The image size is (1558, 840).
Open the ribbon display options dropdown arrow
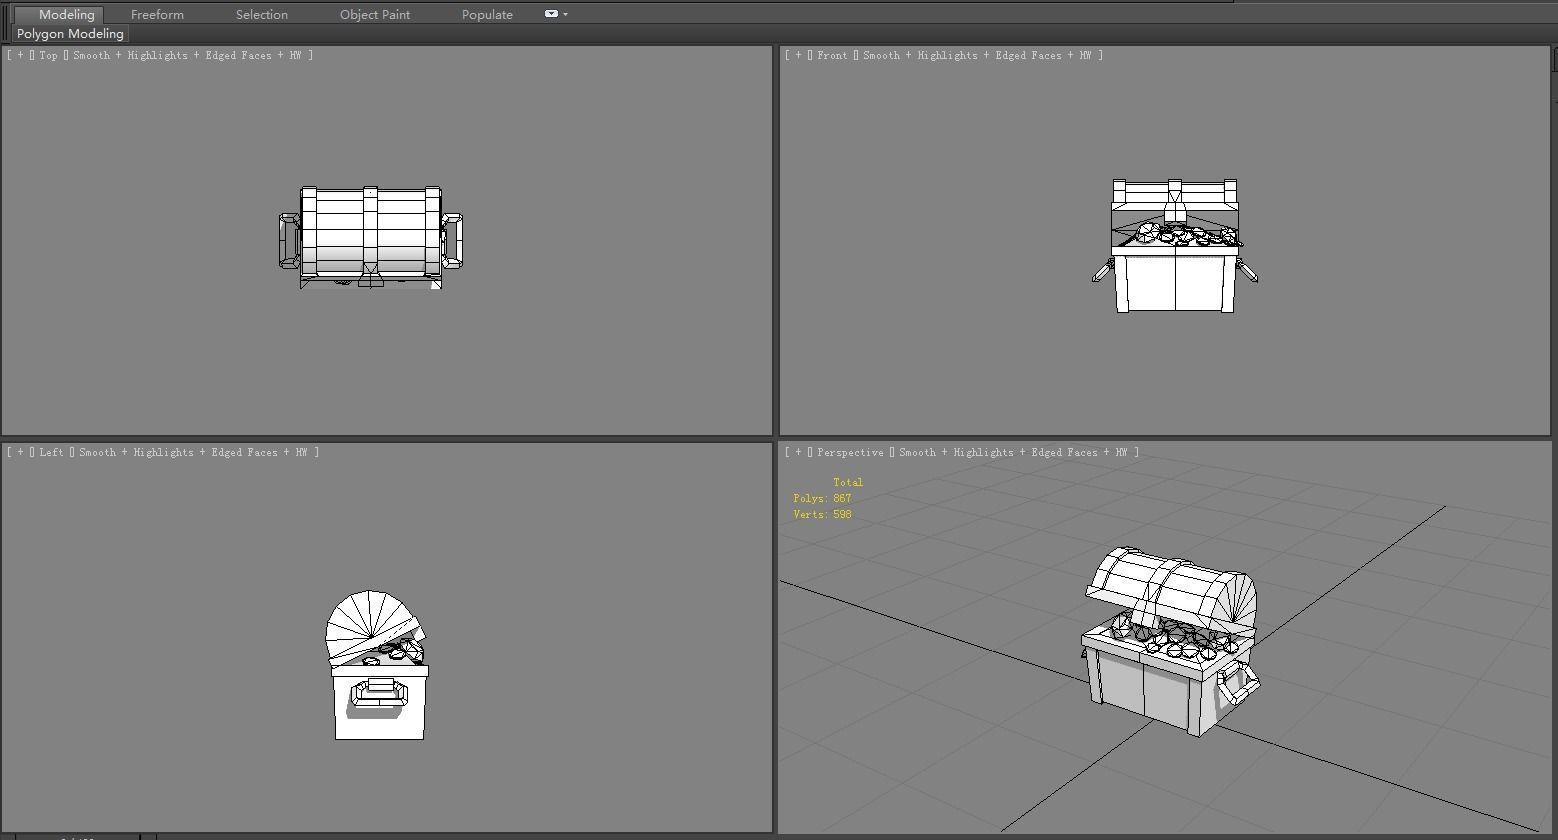tap(565, 14)
